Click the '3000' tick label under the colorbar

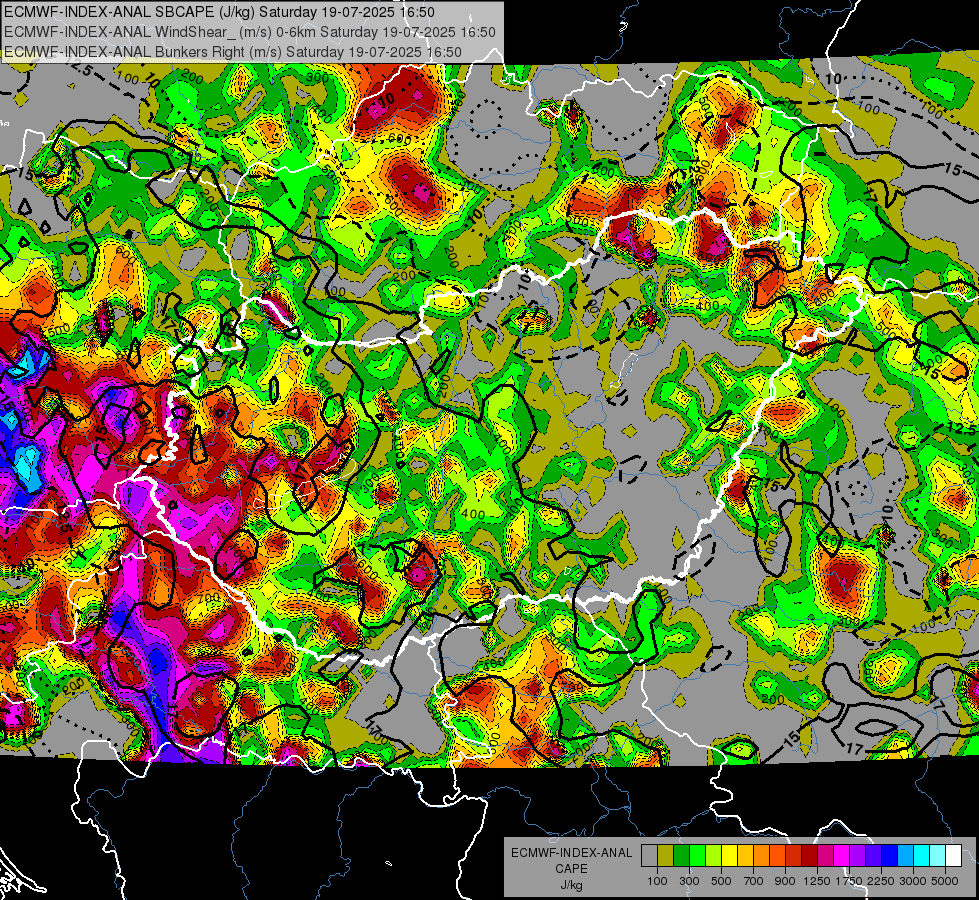click(x=913, y=881)
